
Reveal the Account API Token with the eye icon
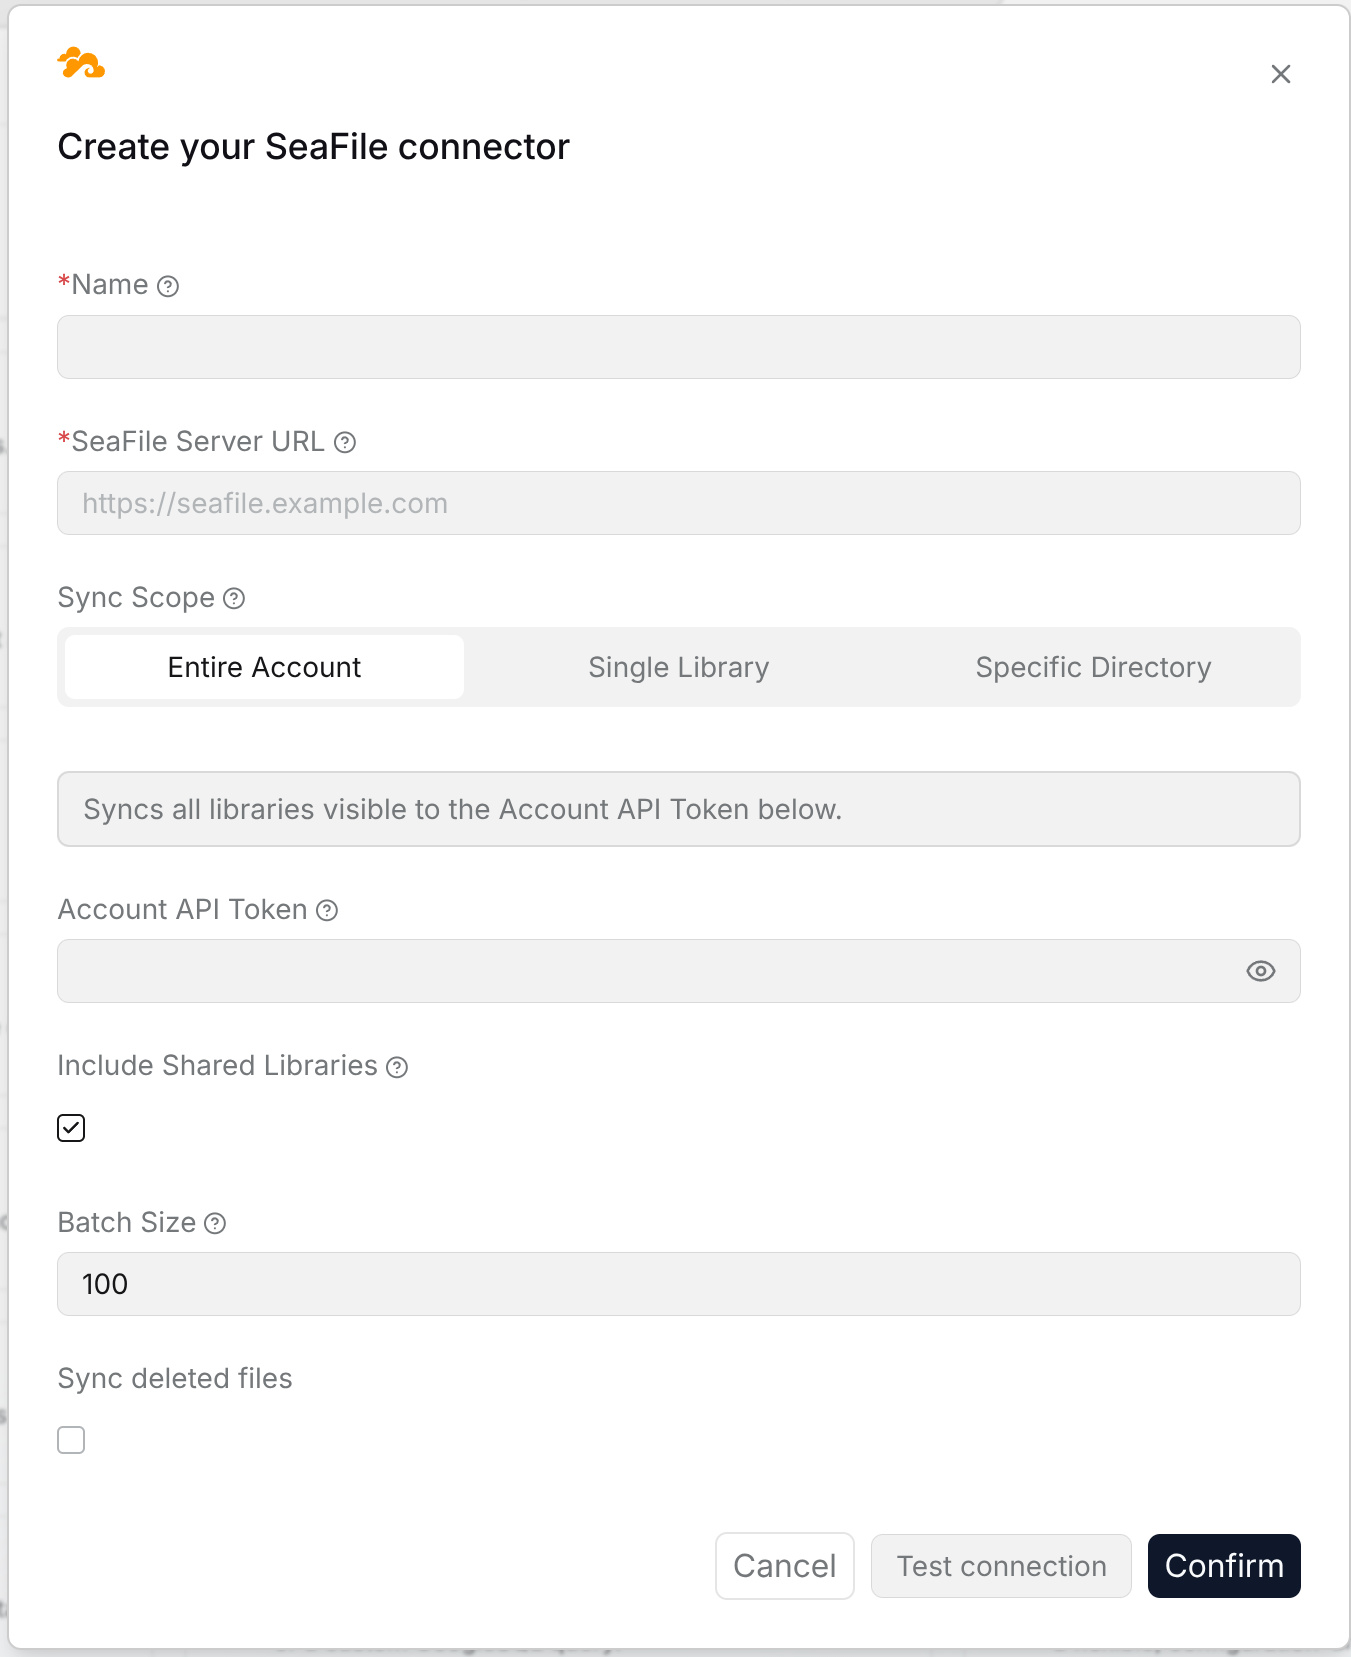(x=1260, y=971)
